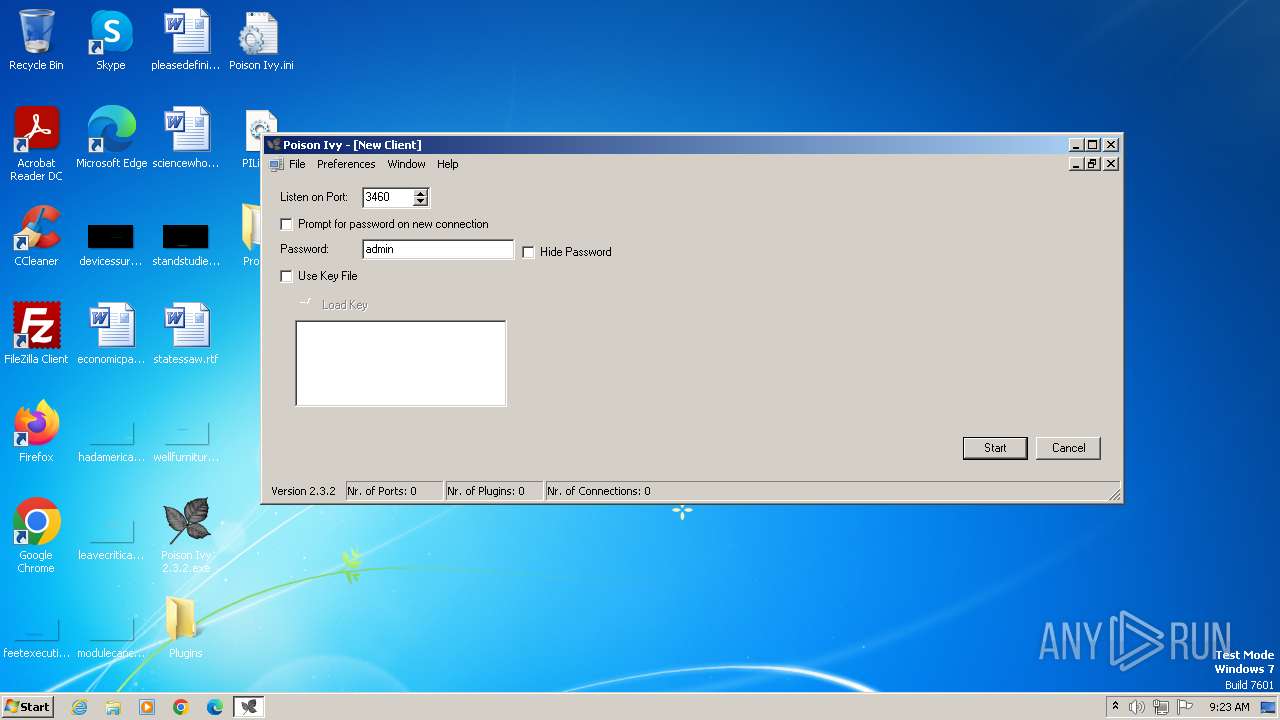This screenshot has width=1280, height=720.
Task: Open Windows Explorer from taskbar
Action: 113,707
